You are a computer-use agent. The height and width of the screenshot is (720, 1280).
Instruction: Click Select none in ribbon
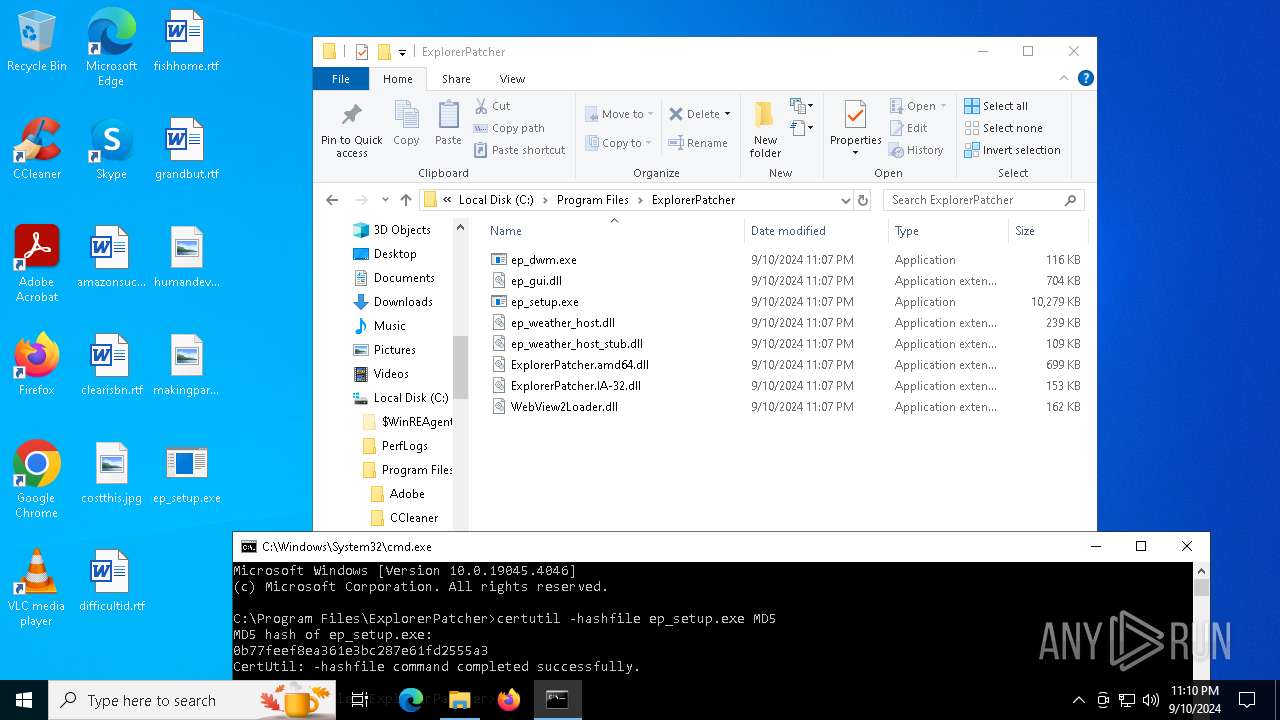pyautogui.click(x=1003, y=128)
